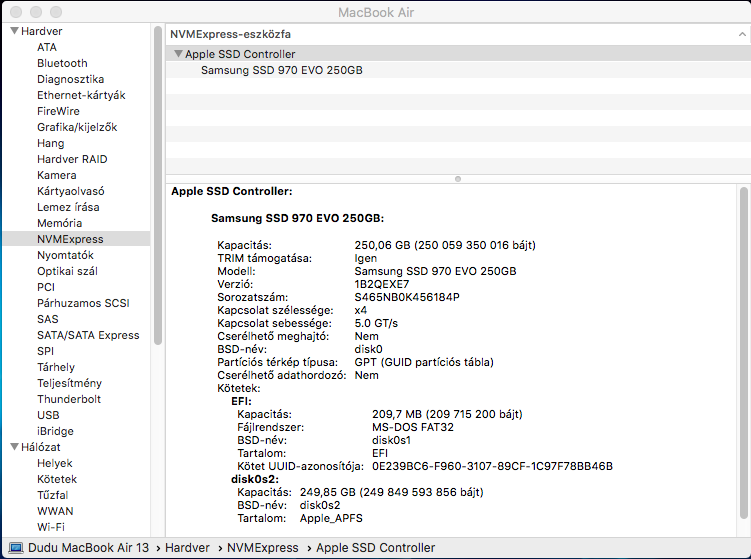
Task: Click the MacBook computer icon in path bar
Action: (x=16, y=548)
